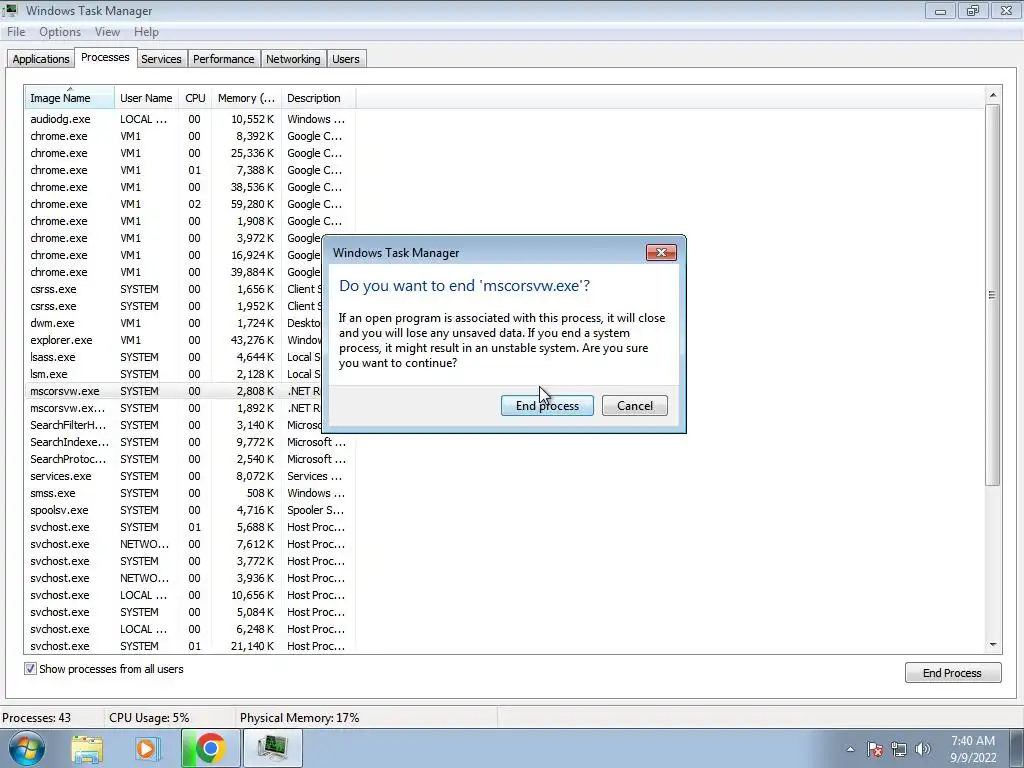Select the mscorsvw.exe row using 2,808 K
1024x768 pixels.
pos(174,391)
